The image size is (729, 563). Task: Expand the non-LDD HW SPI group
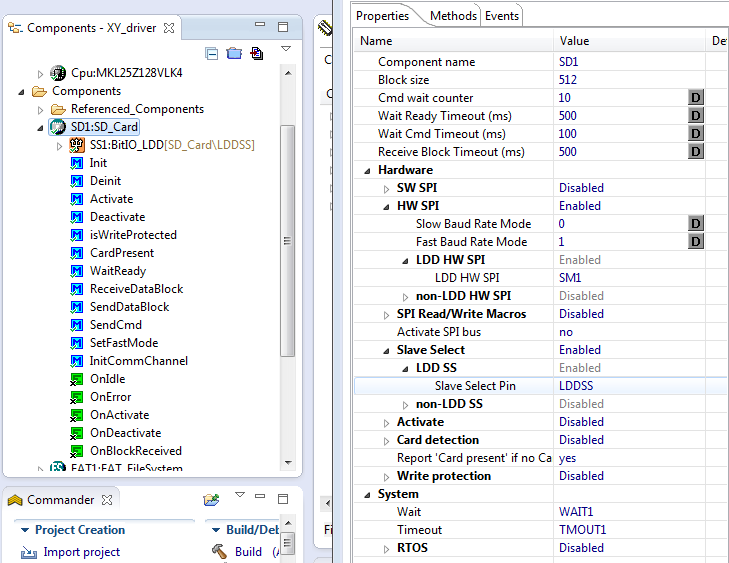click(x=405, y=297)
